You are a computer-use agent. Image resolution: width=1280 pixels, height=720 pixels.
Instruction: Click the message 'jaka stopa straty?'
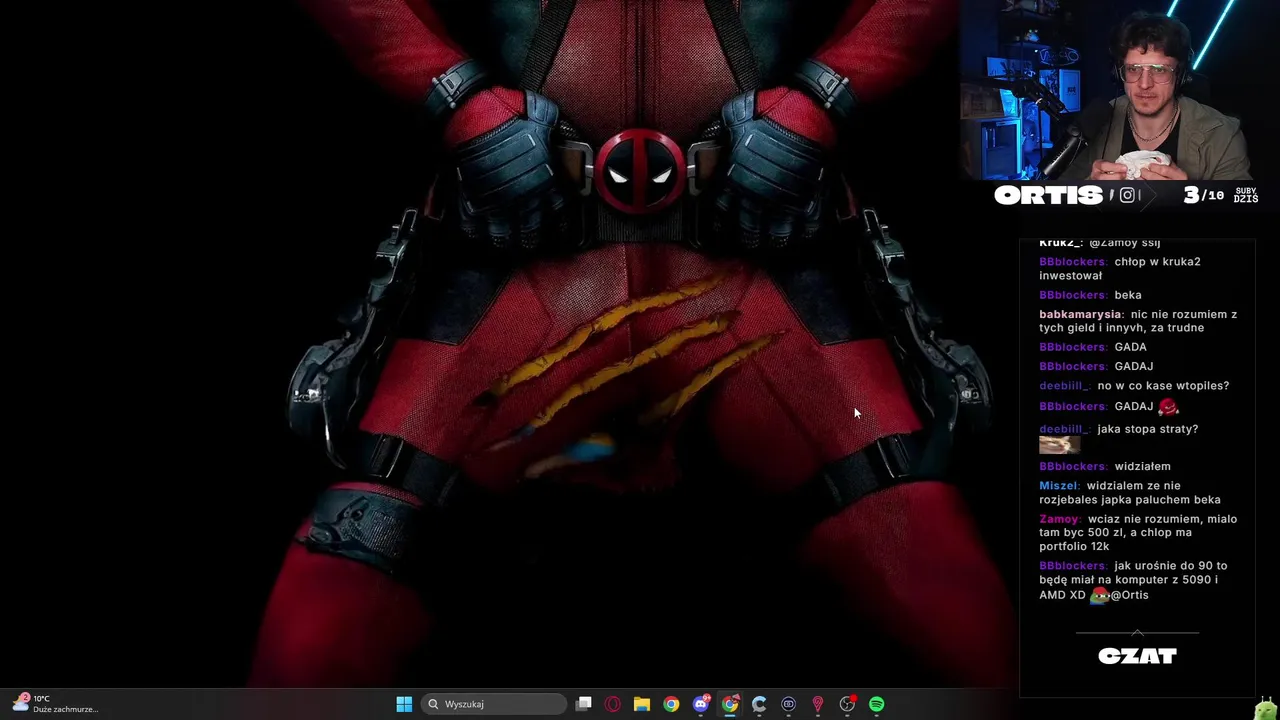(x=1147, y=429)
